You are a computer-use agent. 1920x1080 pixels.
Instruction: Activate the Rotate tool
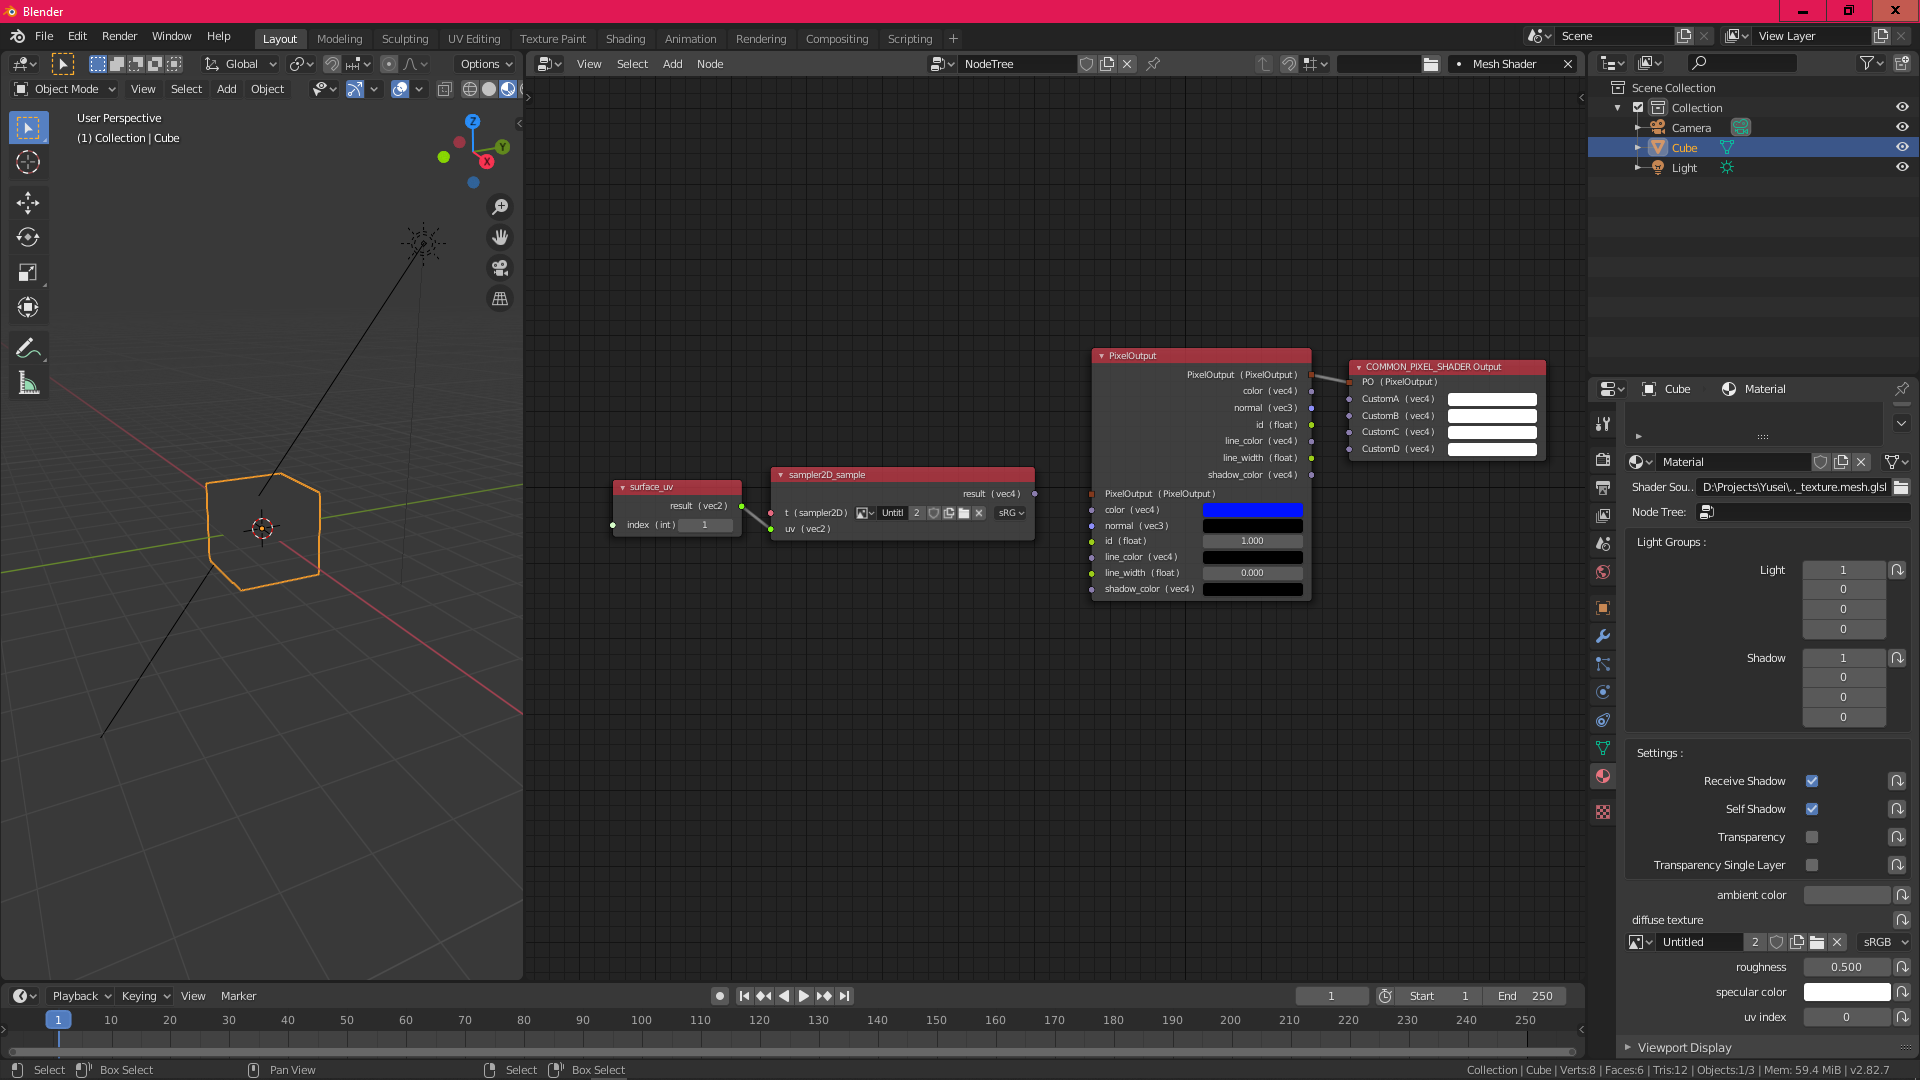click(x=28, y=238)
